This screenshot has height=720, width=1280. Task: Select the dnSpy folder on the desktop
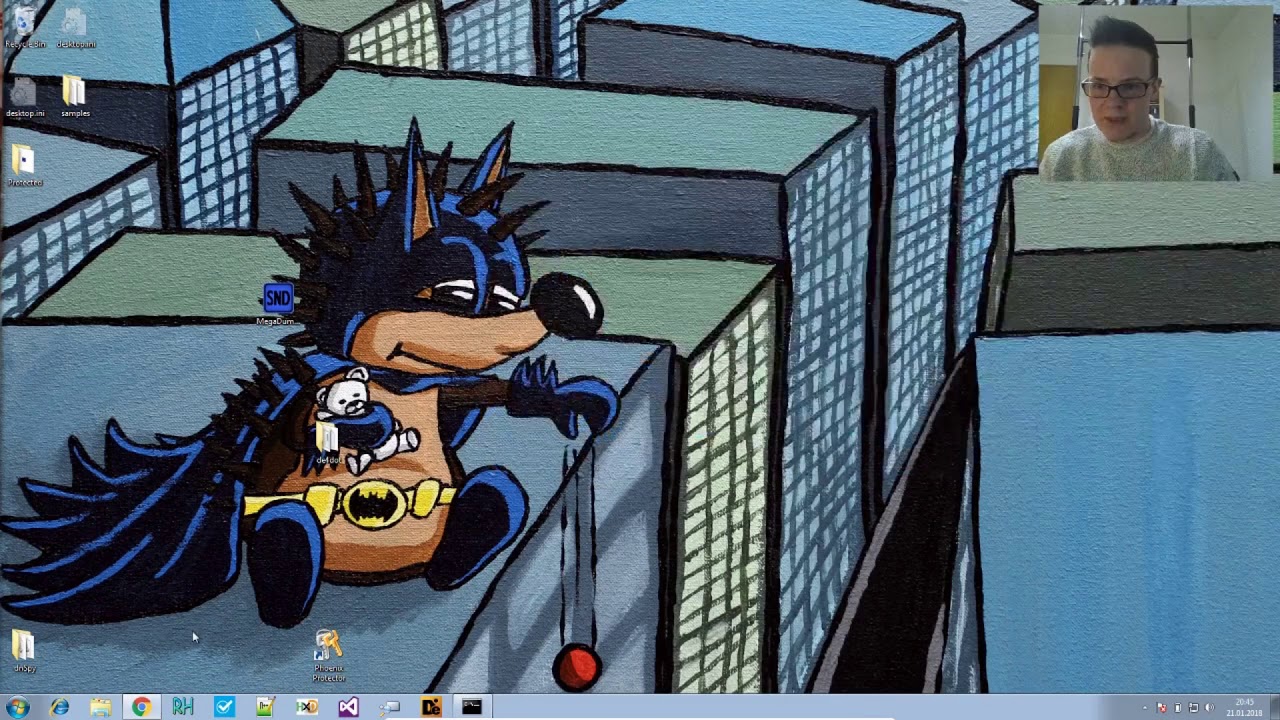click(24, 652)
